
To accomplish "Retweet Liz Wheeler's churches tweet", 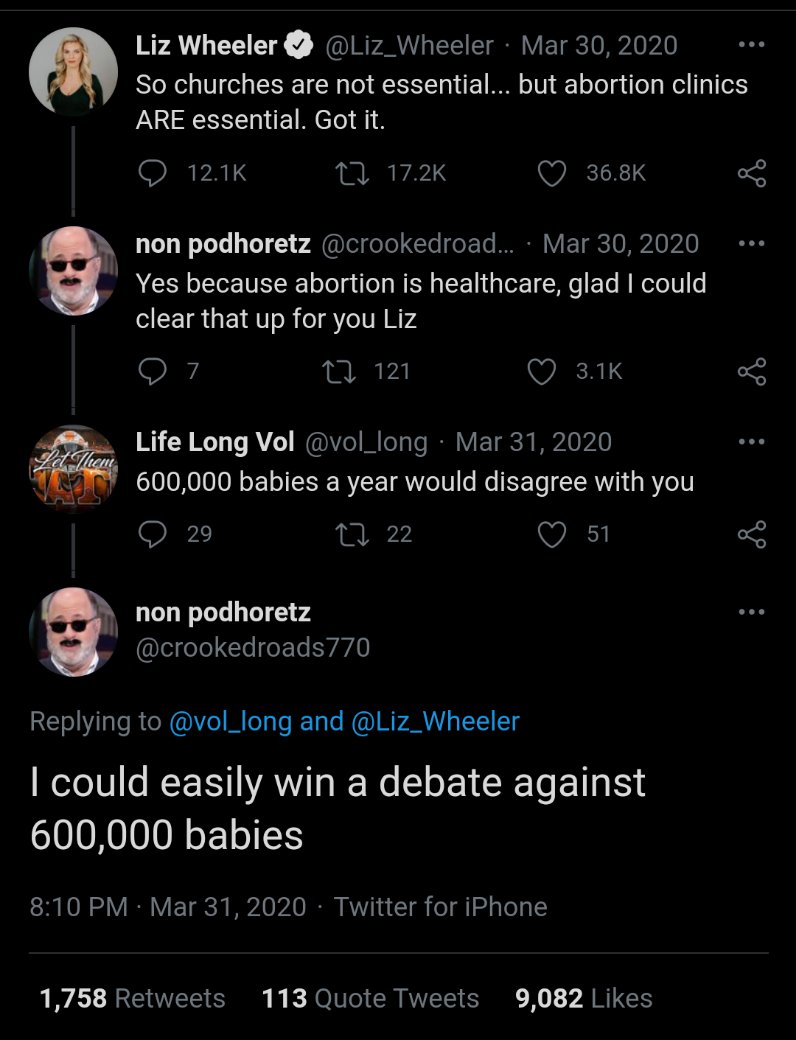I will [x=352, y=173].
